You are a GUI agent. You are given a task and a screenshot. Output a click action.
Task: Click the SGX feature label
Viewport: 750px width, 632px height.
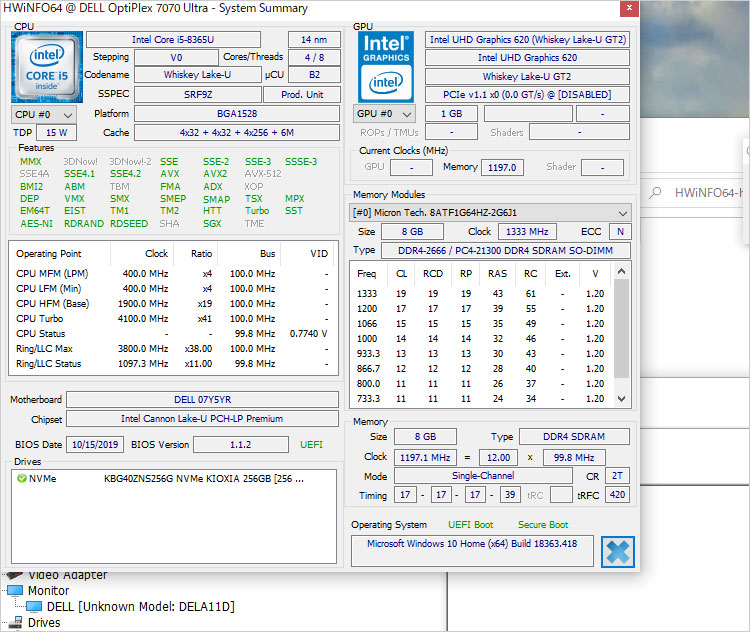tap(212, 223)
